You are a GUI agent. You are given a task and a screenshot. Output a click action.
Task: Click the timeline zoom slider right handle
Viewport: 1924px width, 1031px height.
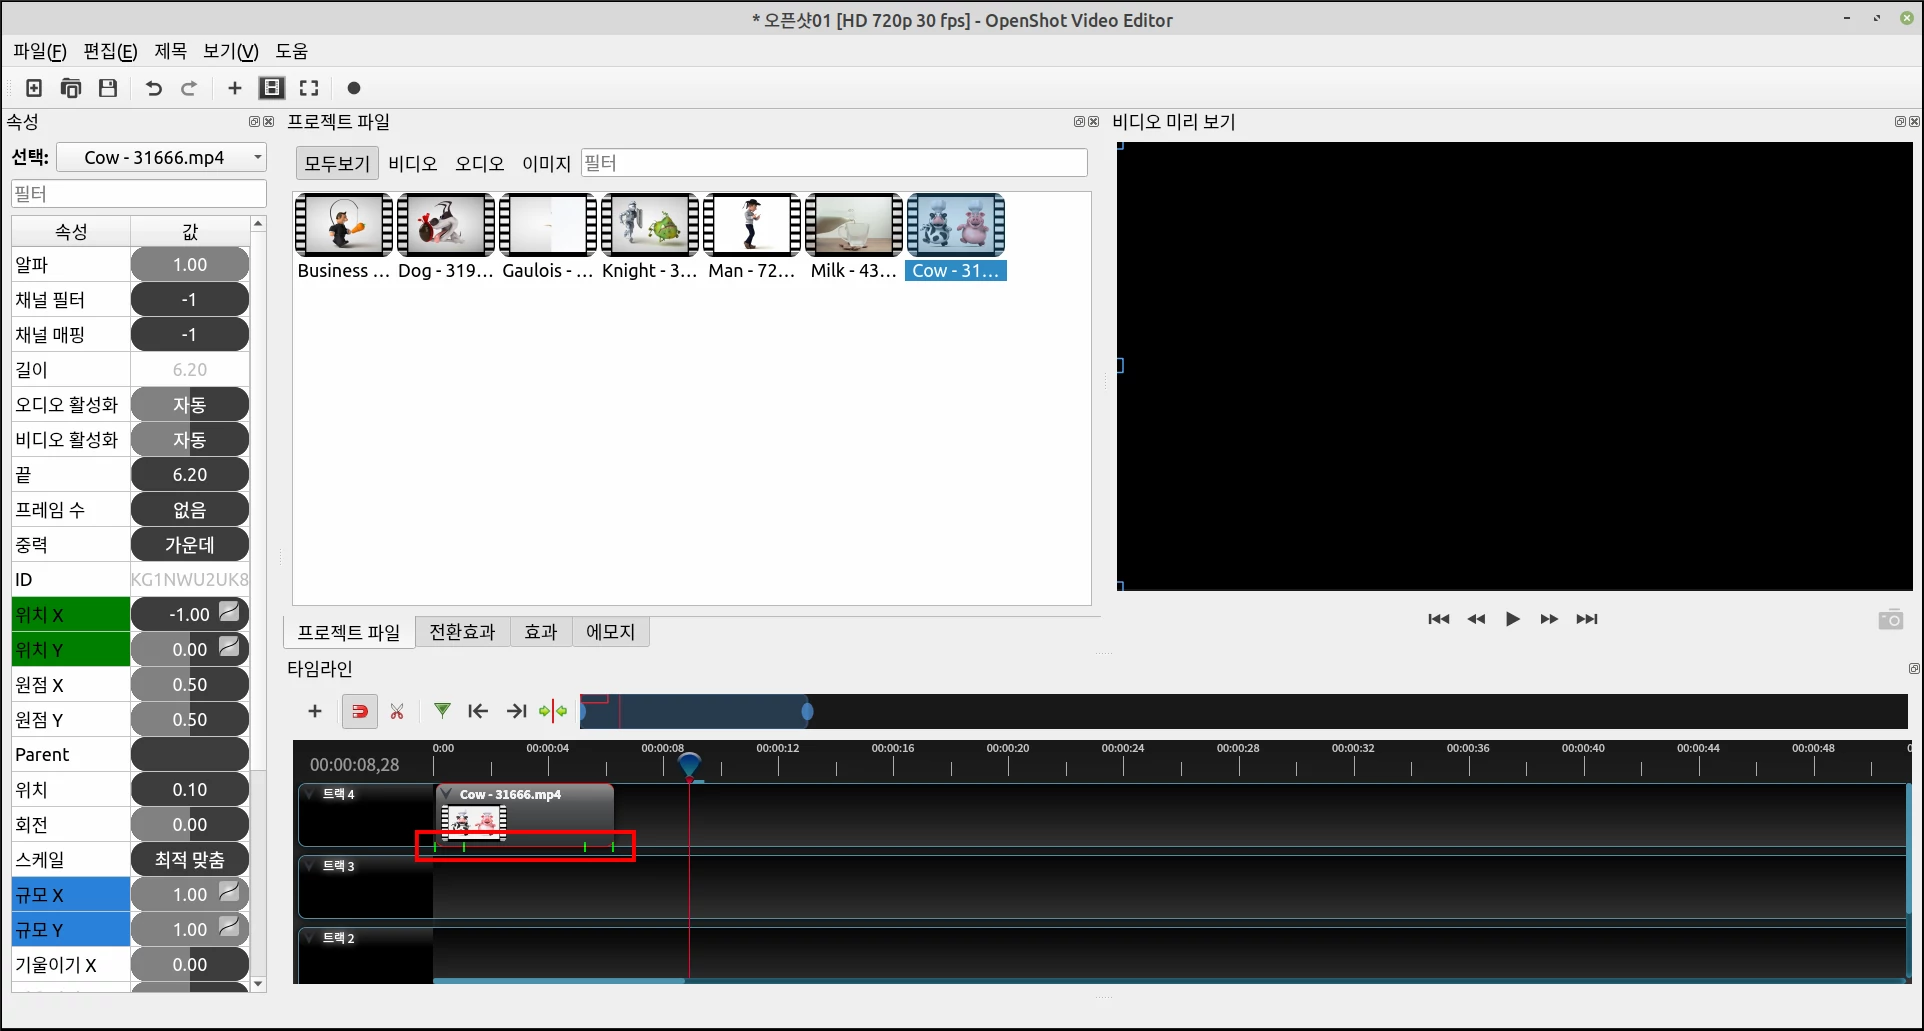807,711
